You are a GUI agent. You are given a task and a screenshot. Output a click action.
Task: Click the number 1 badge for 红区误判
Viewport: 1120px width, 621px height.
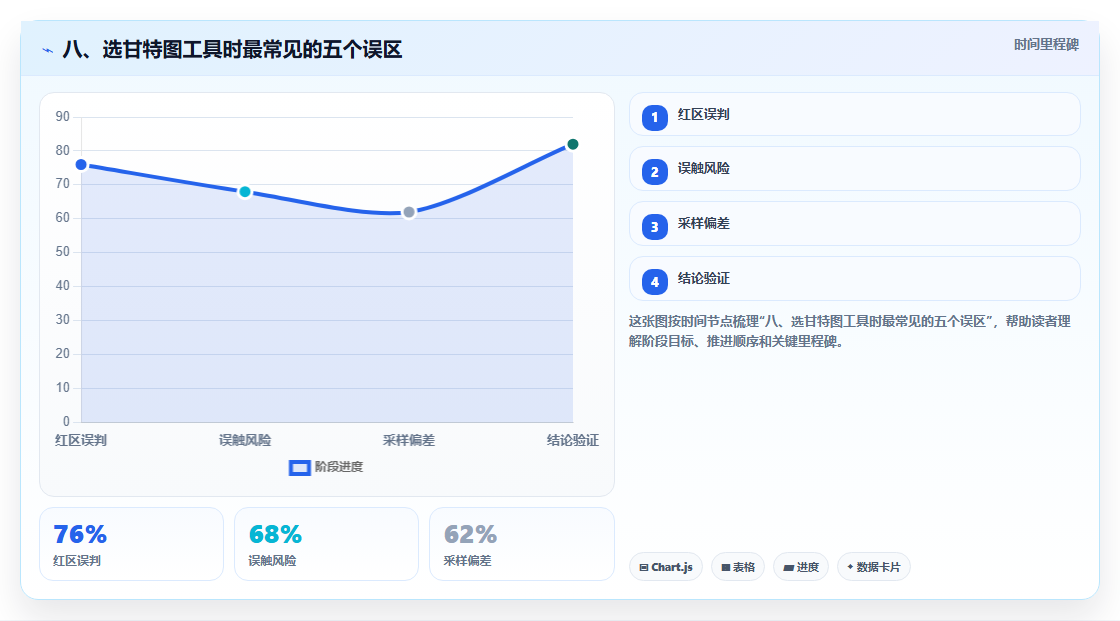pyautogui.click(x=654, y=117)
